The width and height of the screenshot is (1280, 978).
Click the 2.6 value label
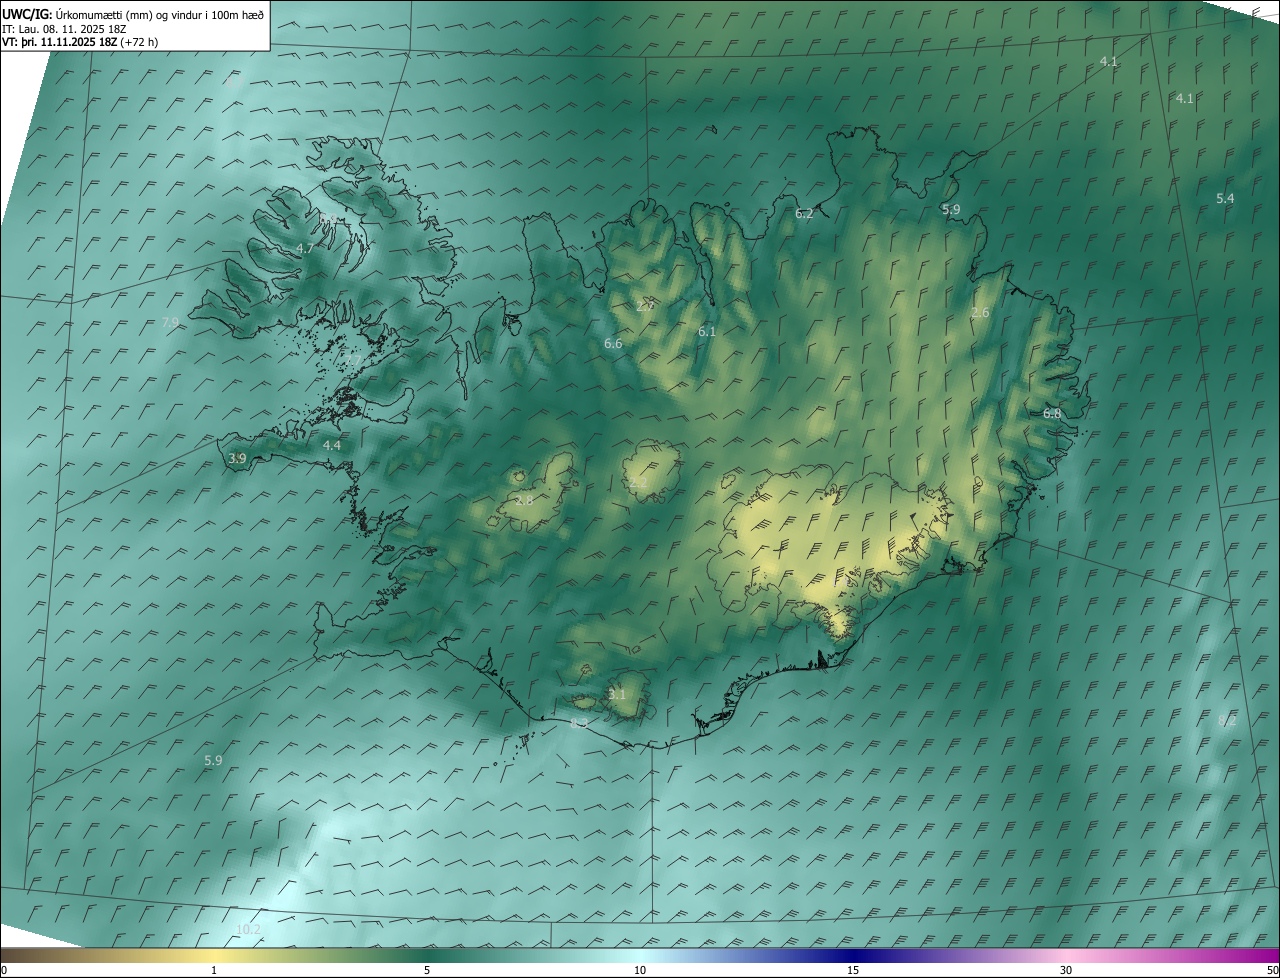point(980,313)
